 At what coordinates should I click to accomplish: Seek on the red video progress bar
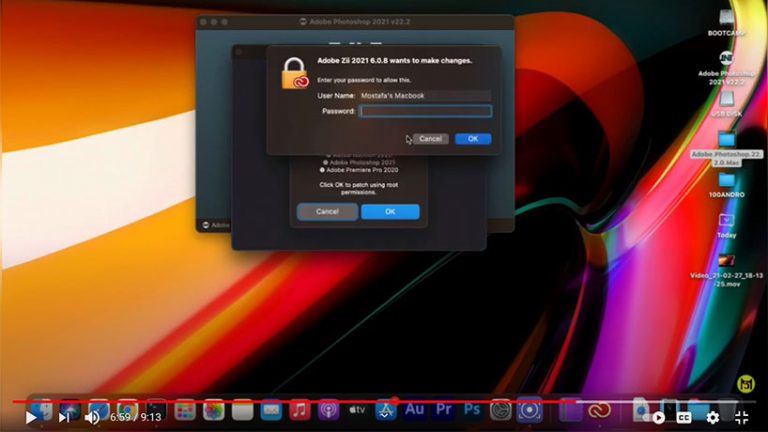384,402
